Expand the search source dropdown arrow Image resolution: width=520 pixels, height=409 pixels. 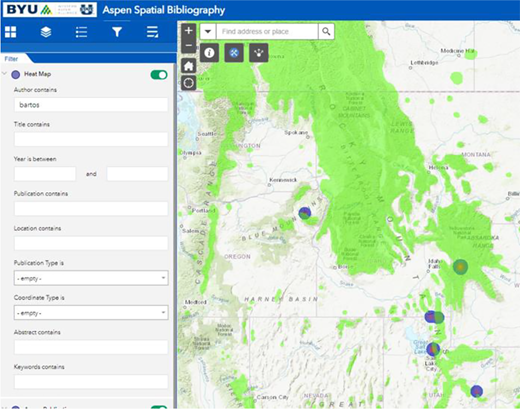pyautogui.click(x=208, y=32)
